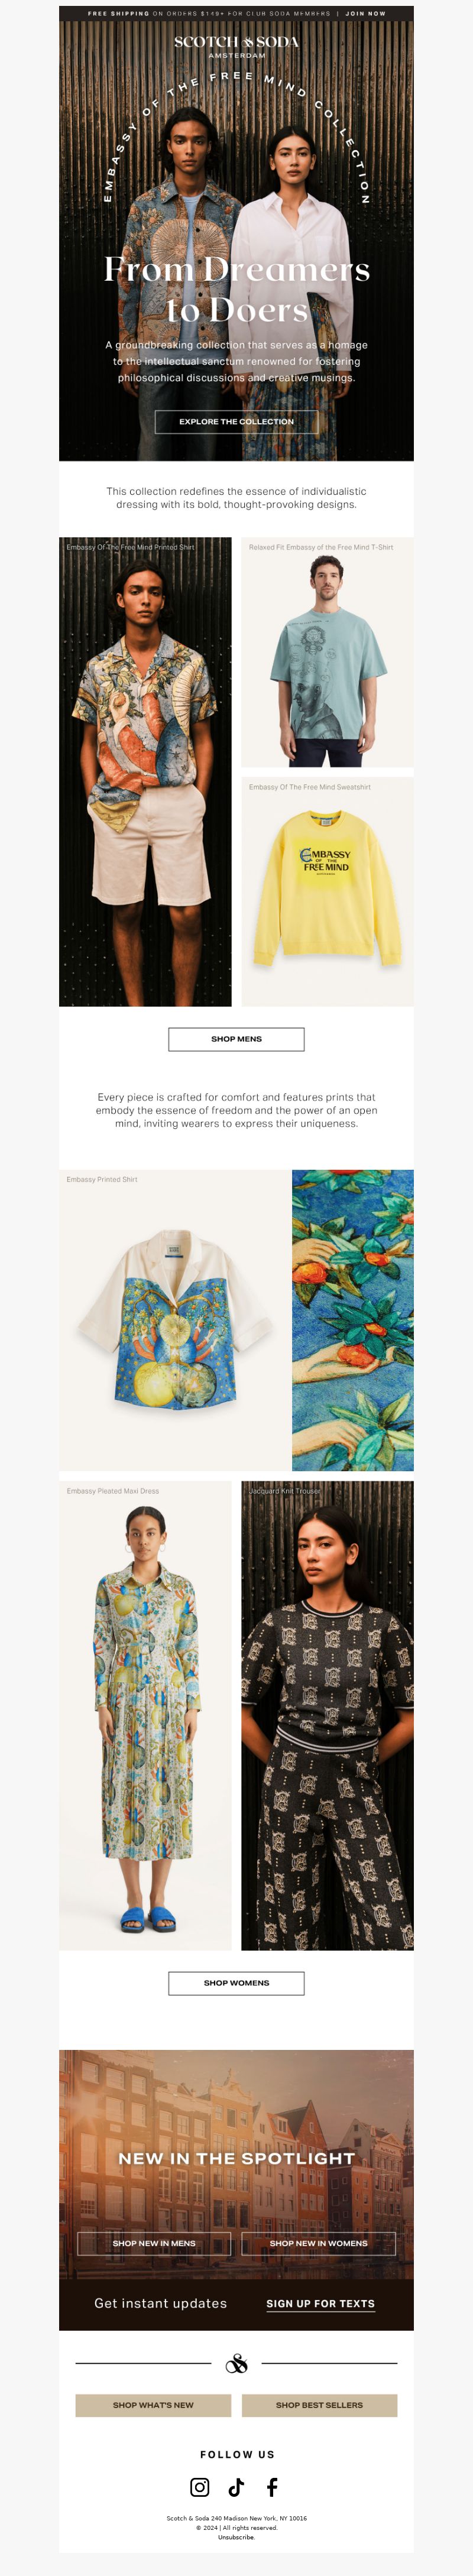
Task: Open the TikTok icon under Follow Us
Action: 236,2487
